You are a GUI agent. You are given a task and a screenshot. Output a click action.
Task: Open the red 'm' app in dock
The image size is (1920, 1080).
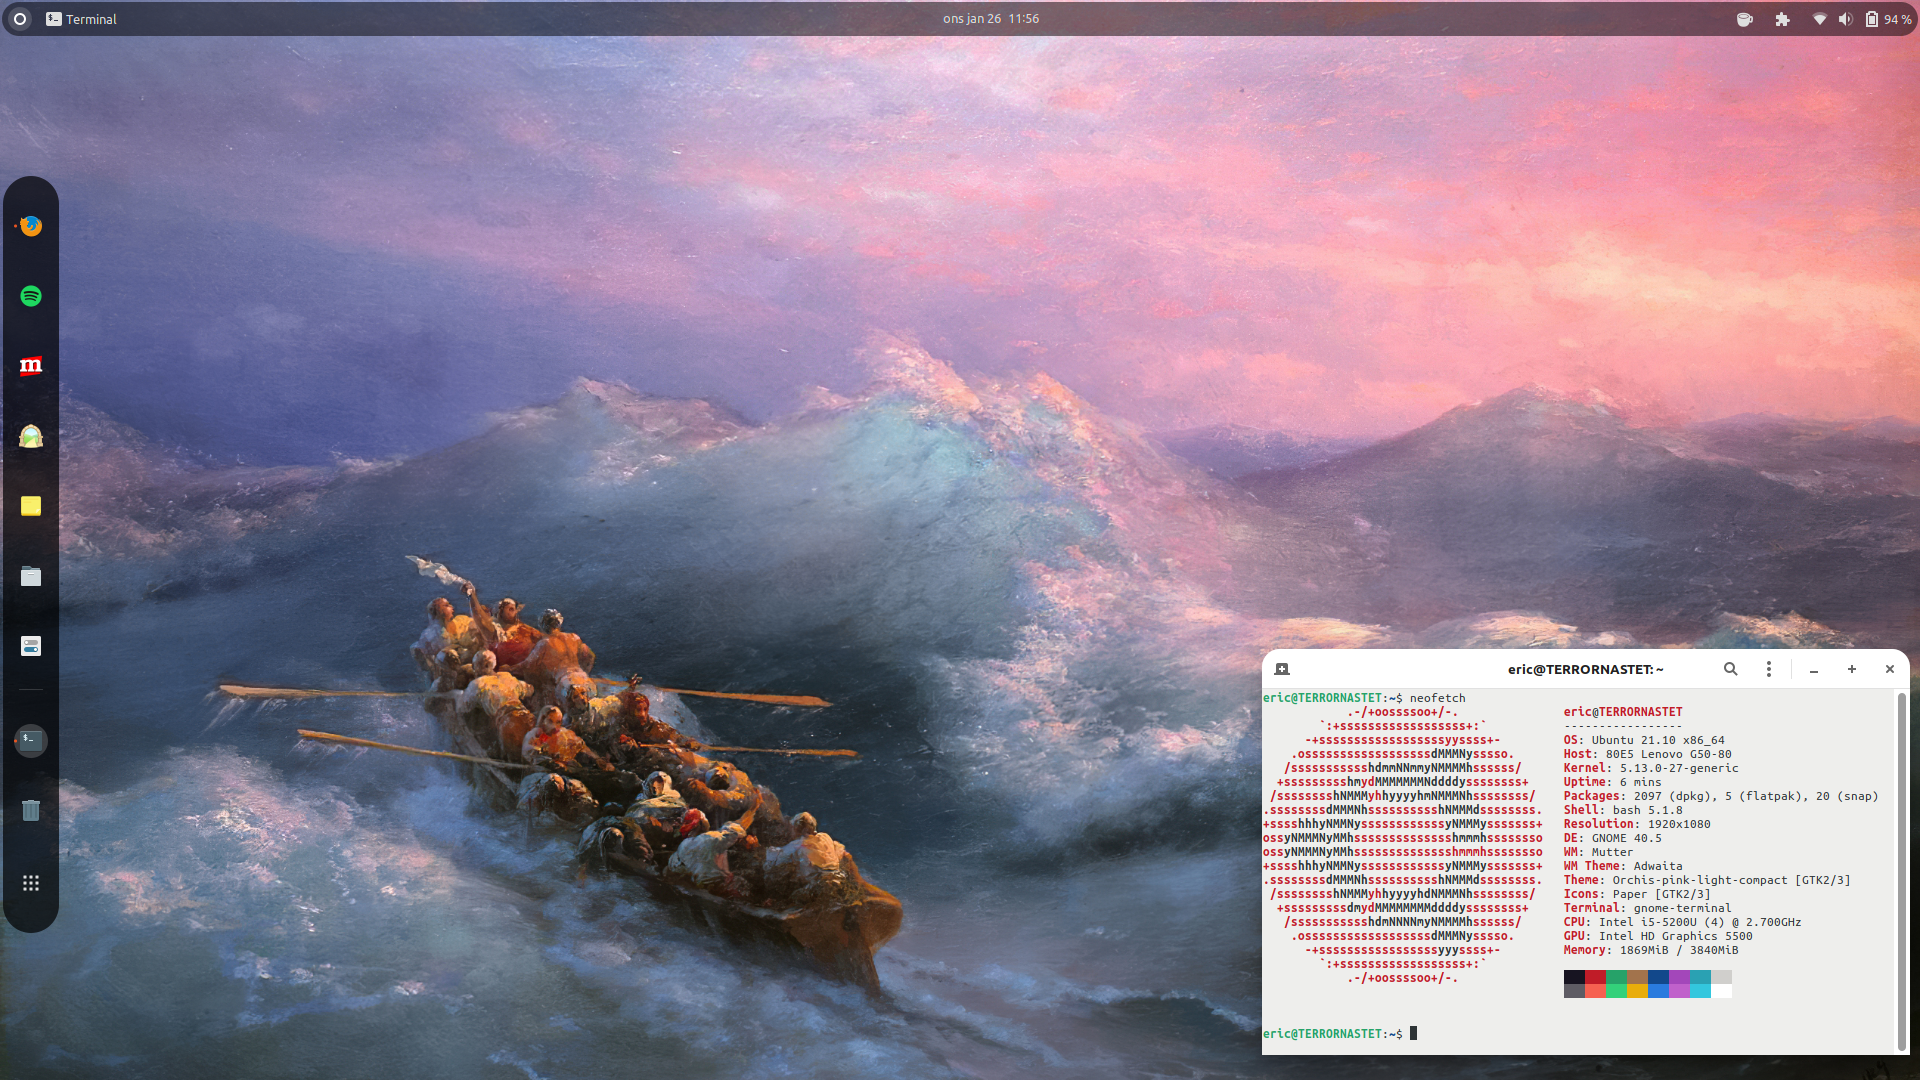pos(31,366)
